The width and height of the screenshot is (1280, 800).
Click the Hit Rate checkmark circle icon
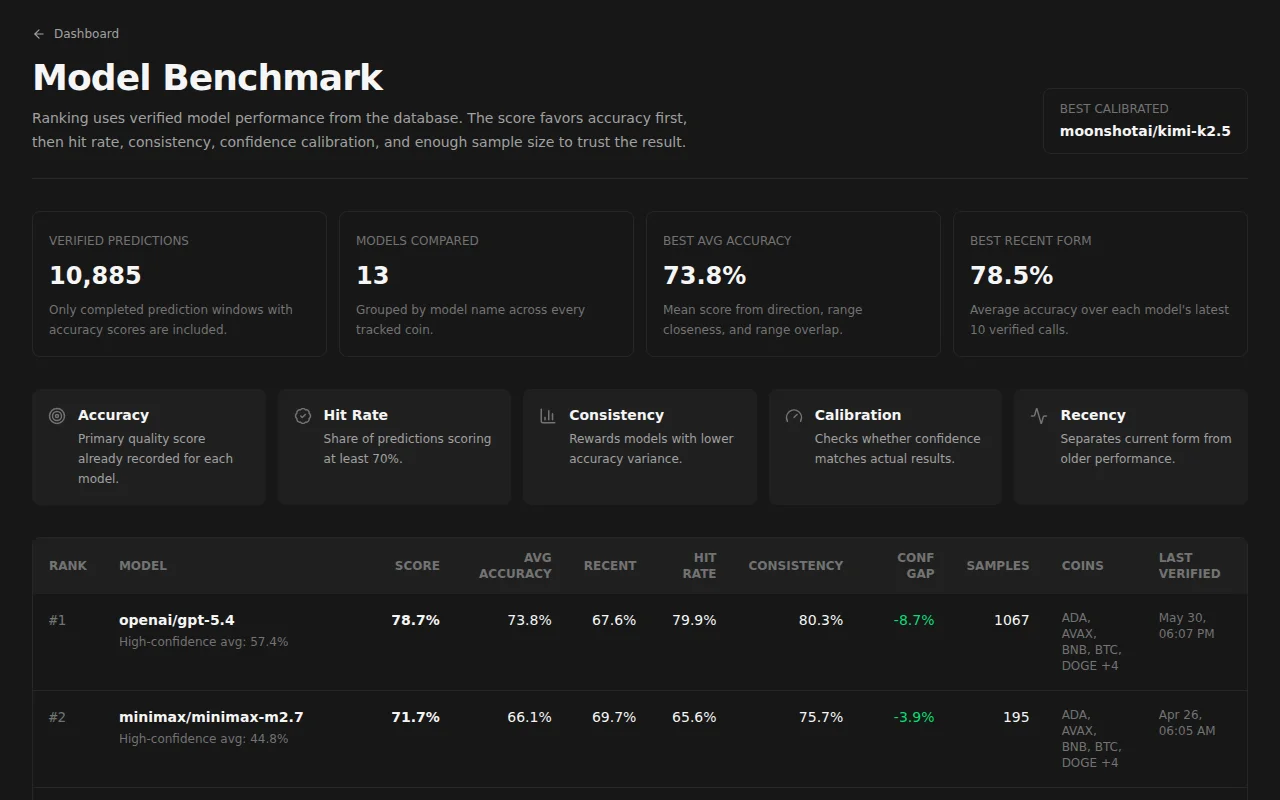pos(303,416)
